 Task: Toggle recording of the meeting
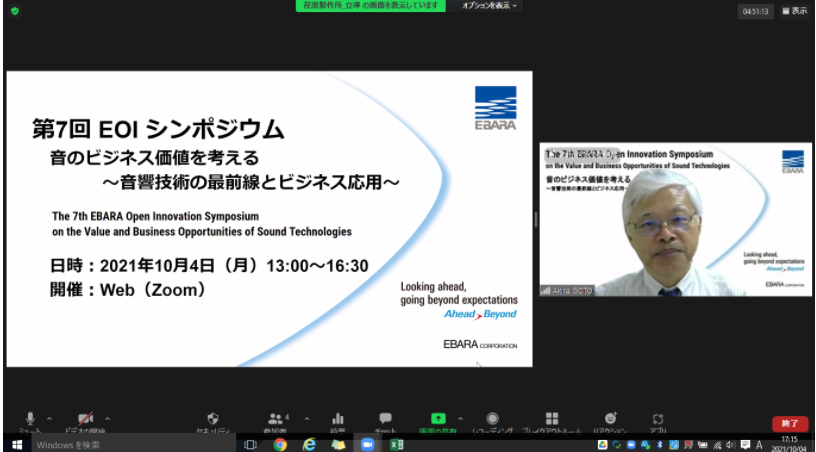491,419
